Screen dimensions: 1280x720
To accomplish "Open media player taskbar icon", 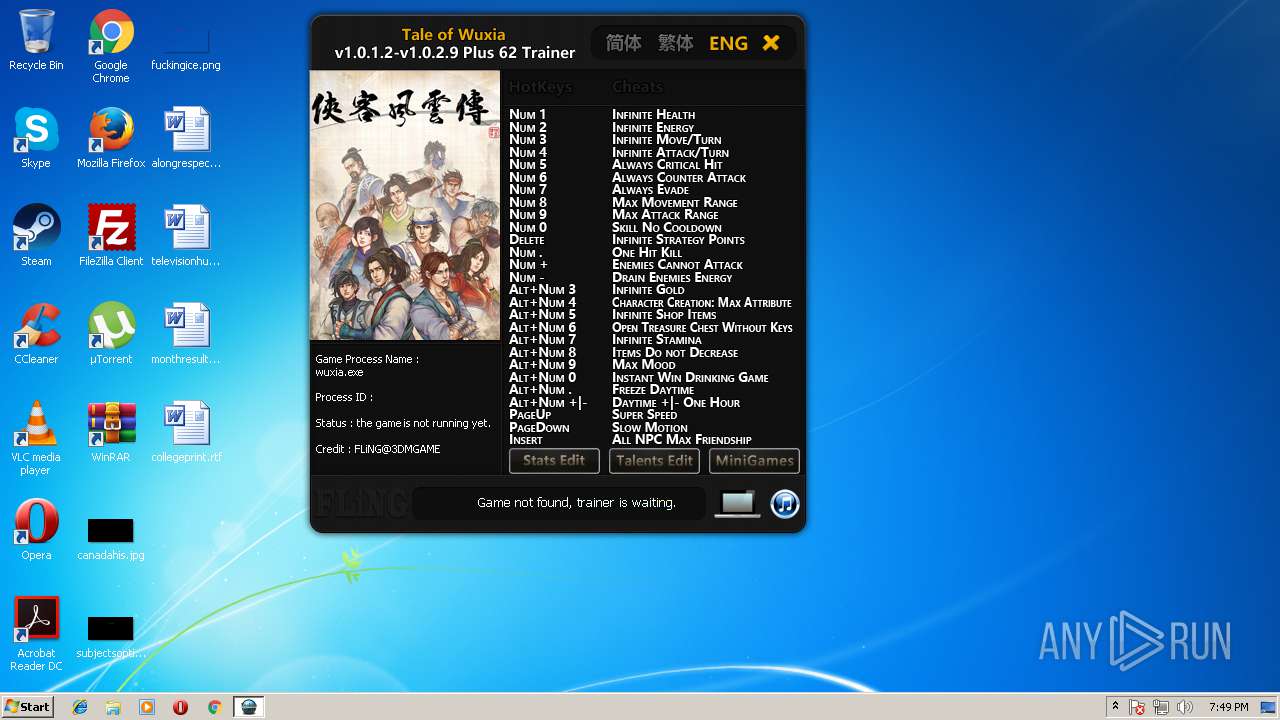I will [147, 707].
